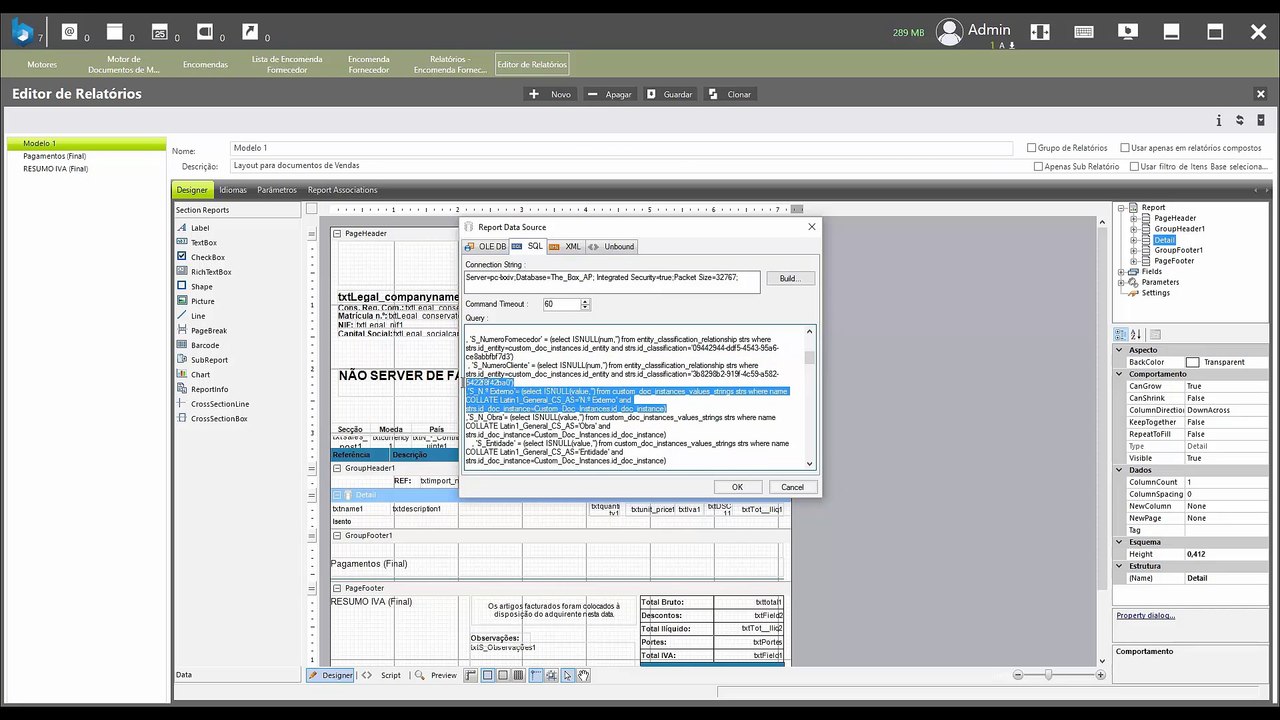1280x720 pixels.
Task: Open the Report Associations tab
Action: pos(342,190)
